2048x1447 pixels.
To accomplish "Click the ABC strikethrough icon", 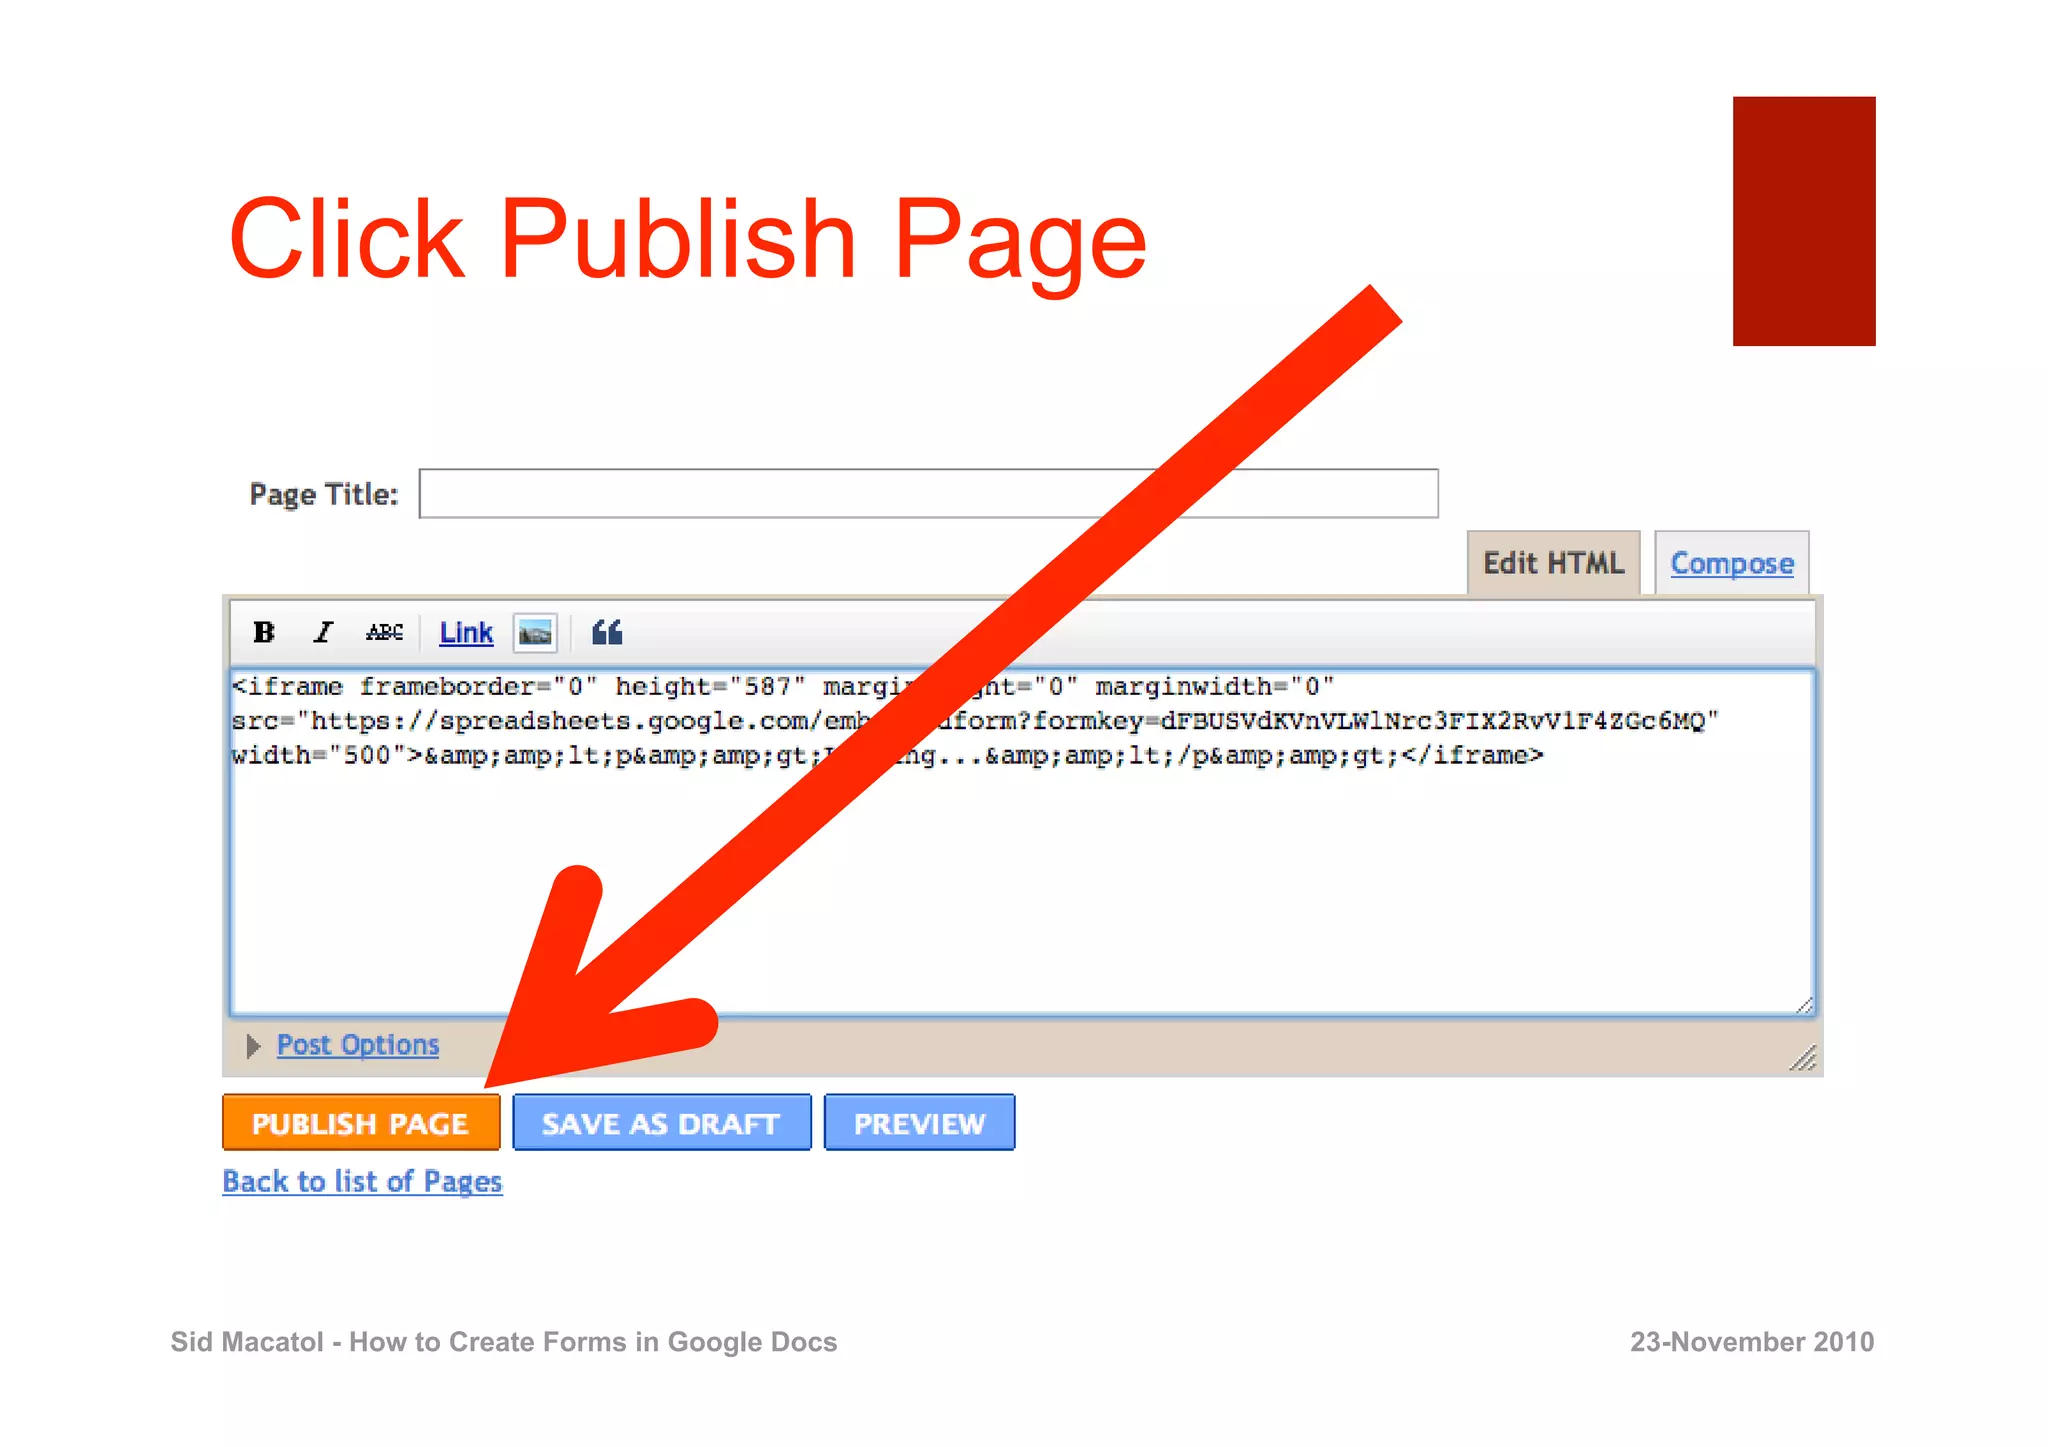I will tap(384, 632).
